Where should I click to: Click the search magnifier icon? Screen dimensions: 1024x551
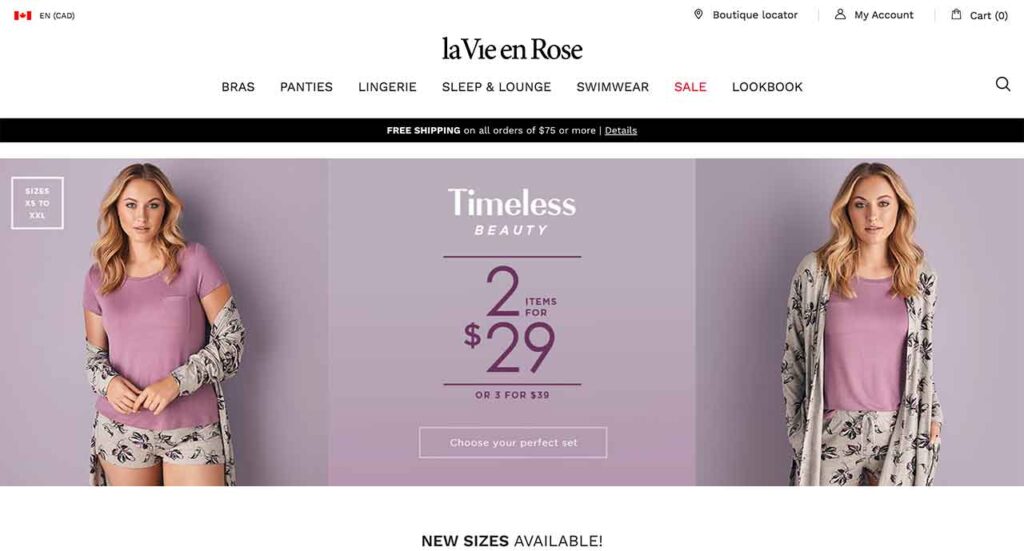coord(1002,84)
